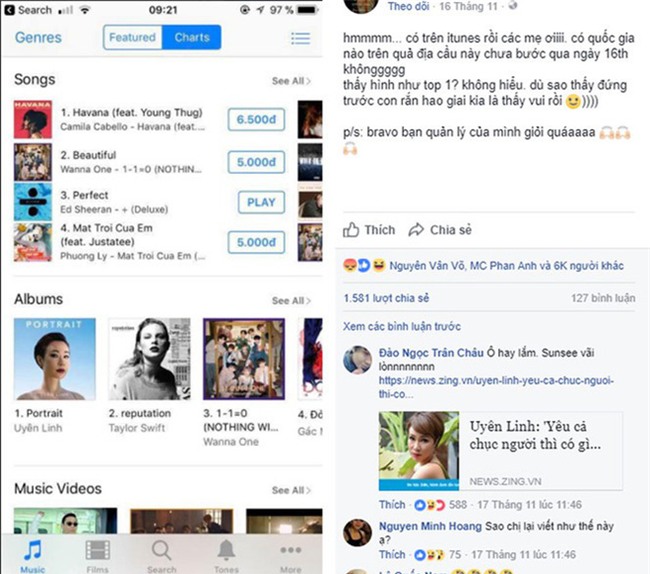The width and height of the screenshot is (650, 574).
Task: Buy Havana for 6.500đ
Action: click(x=256, y=119)
